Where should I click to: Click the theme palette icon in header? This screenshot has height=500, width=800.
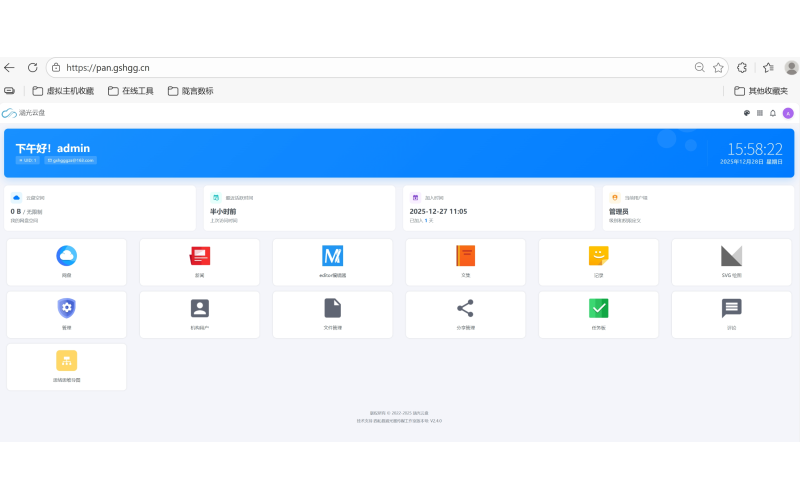tap(747, 113)
